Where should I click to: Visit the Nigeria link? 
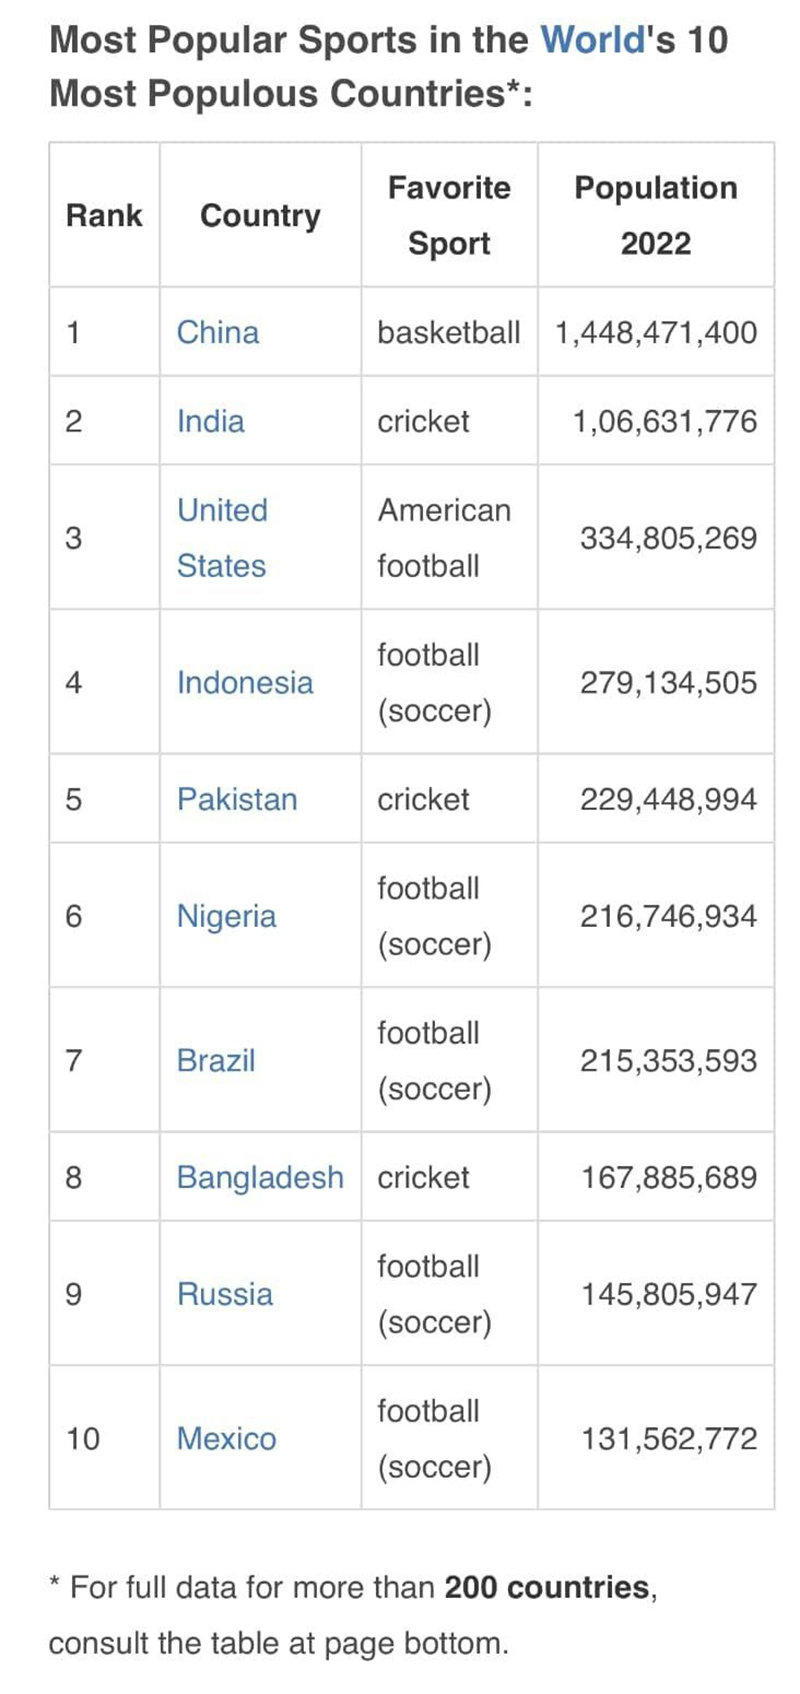coord(226,916)
